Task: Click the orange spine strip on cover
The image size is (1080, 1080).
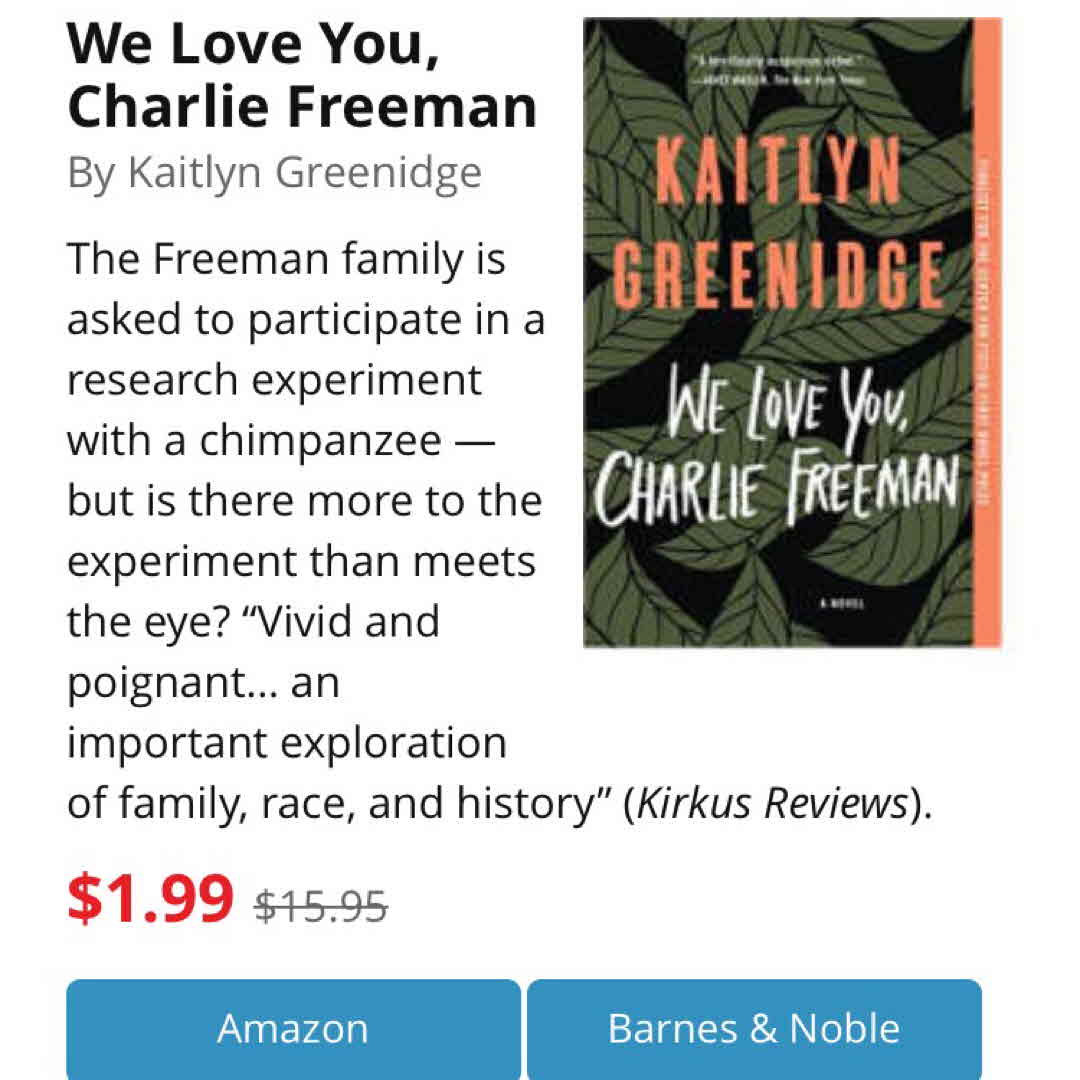Action: (x=987, y=332)
